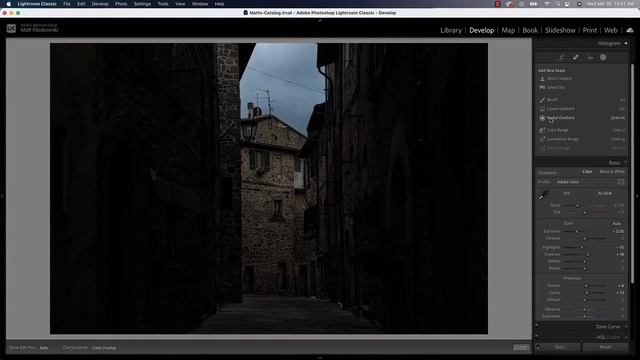Click the Clarity slider handle
640x360 pixels.
[587, 293]
